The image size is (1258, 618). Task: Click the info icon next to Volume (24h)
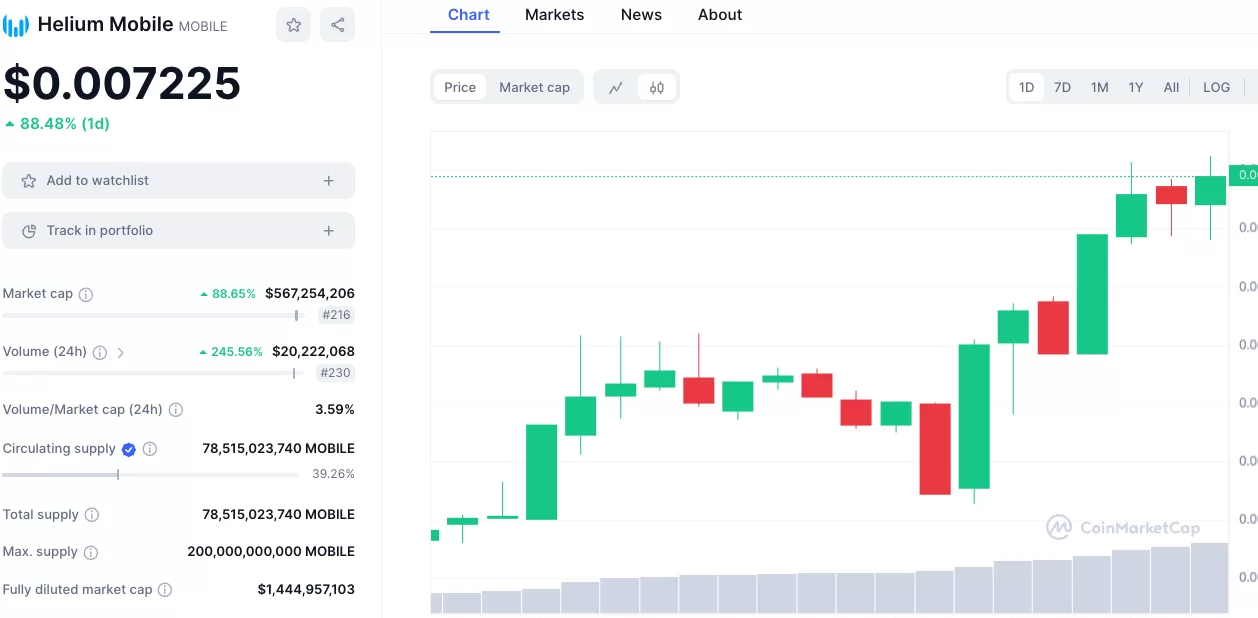[99, 352]
